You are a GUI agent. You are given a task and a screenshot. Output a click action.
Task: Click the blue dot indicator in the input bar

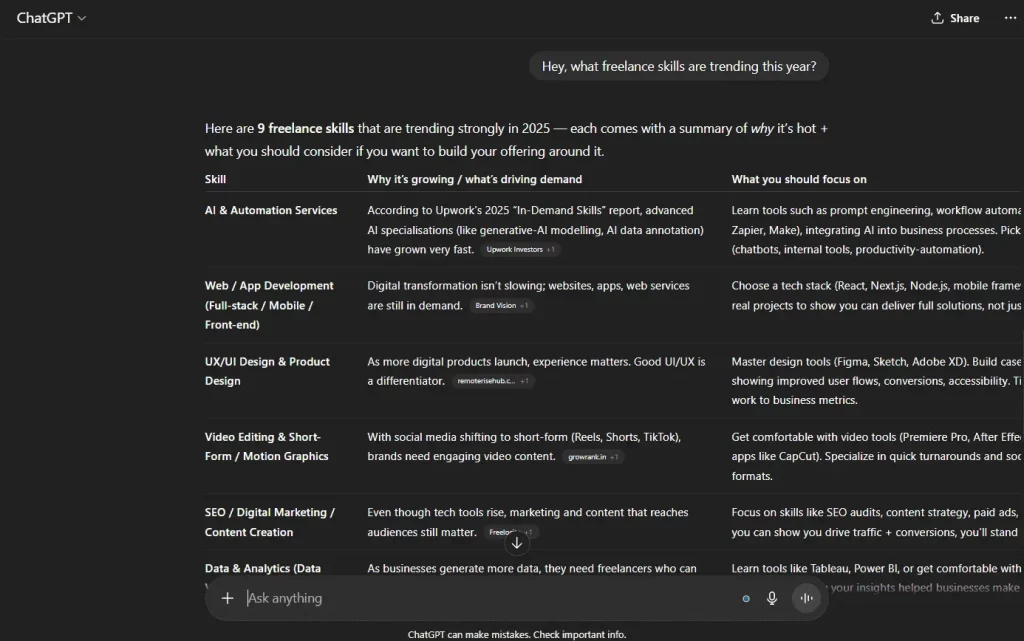pyautogui.click(x=746, y=599)
